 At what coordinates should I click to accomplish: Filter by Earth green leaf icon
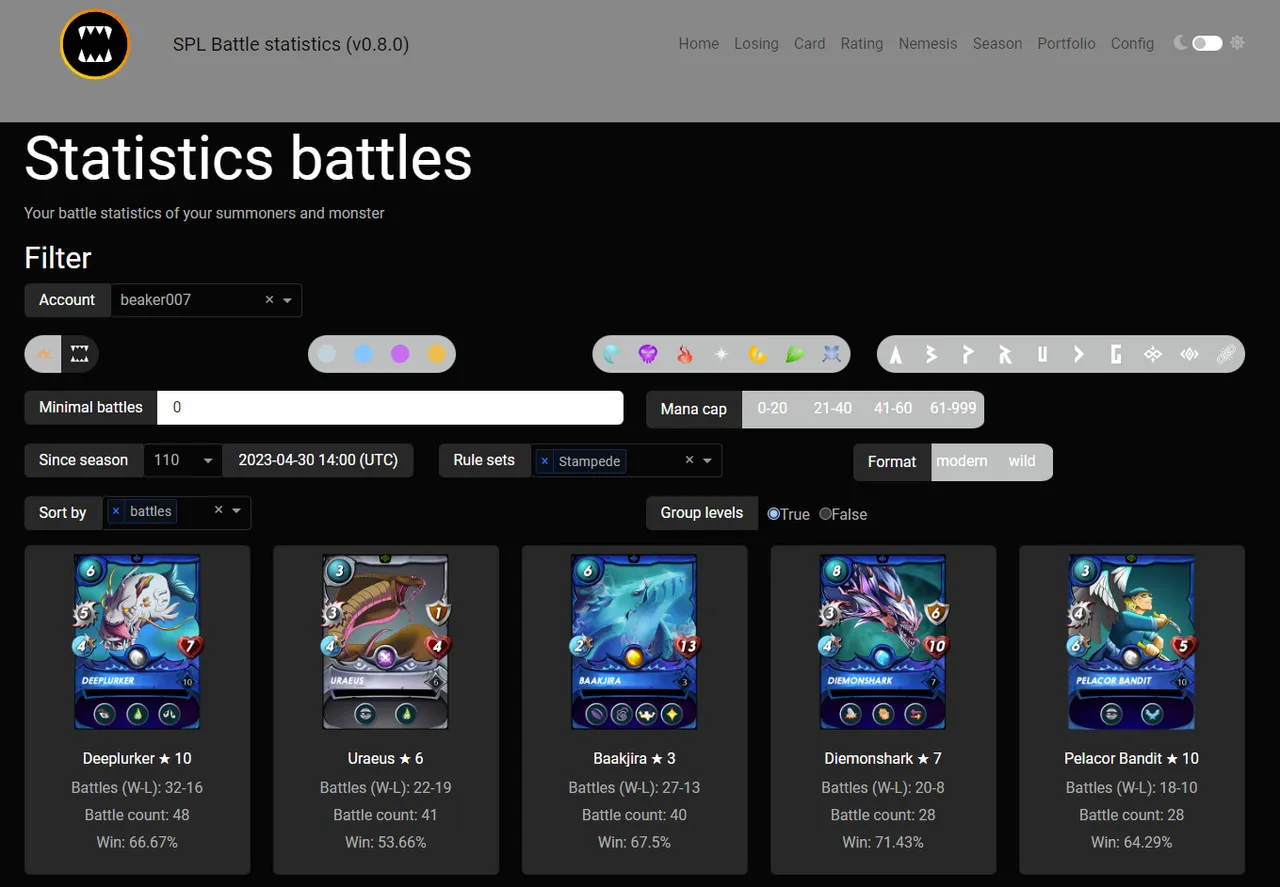point(795,354)
